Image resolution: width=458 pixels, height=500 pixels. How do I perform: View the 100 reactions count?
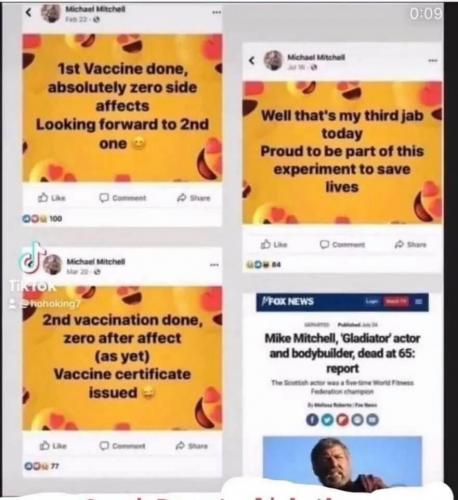(x=42, y=219)
